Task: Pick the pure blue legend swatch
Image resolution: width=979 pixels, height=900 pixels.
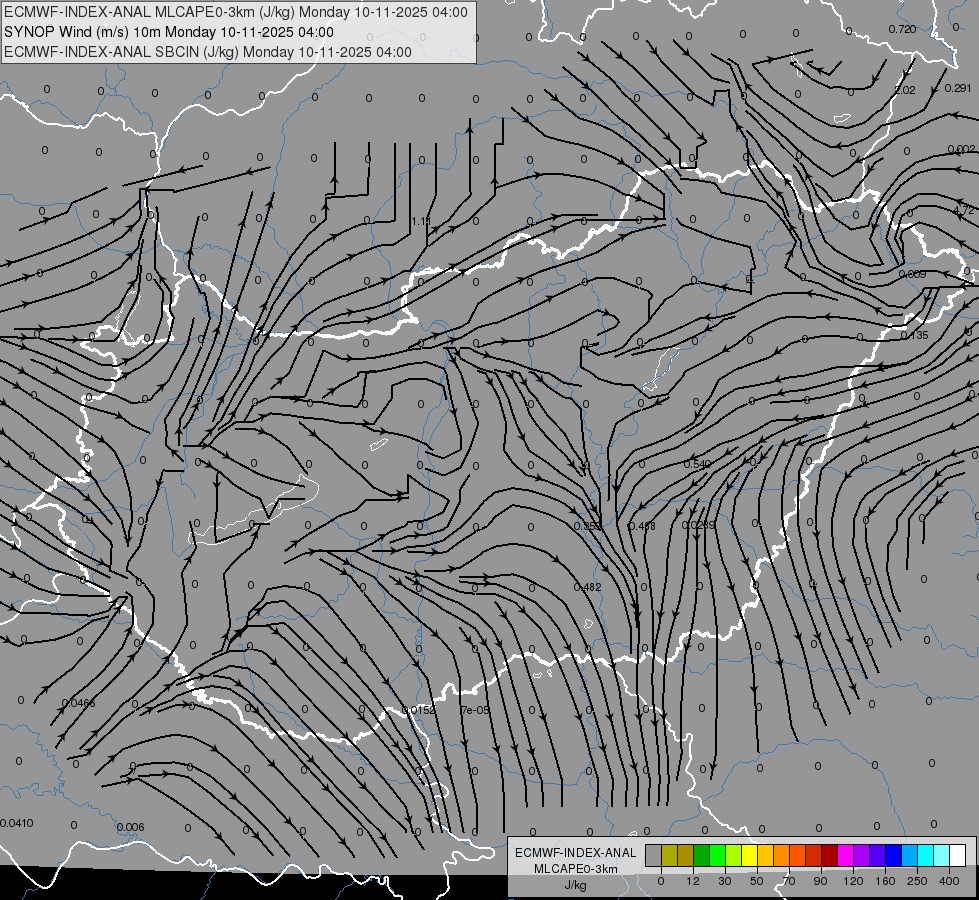Action: coord(893,855)
